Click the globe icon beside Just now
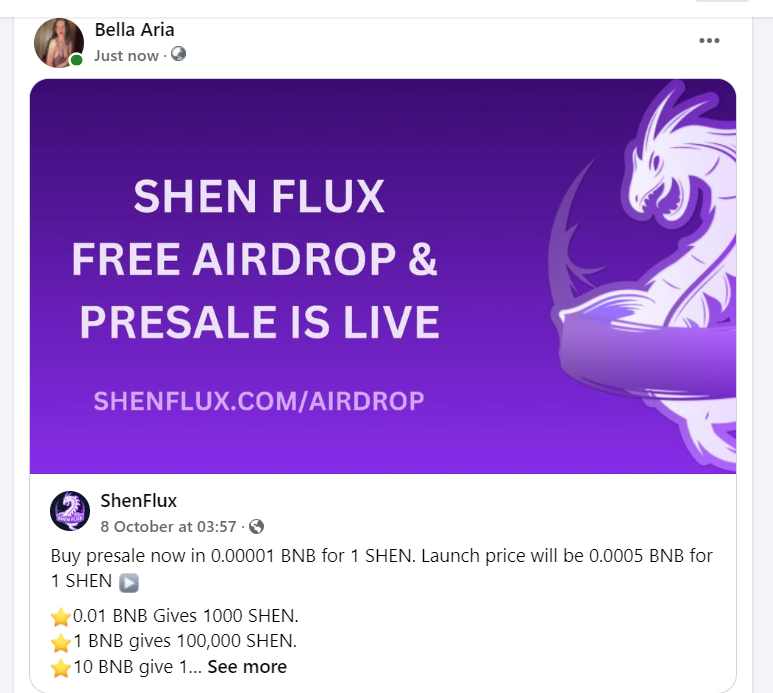This screenshot has height=693, width=773. [178, 54]
